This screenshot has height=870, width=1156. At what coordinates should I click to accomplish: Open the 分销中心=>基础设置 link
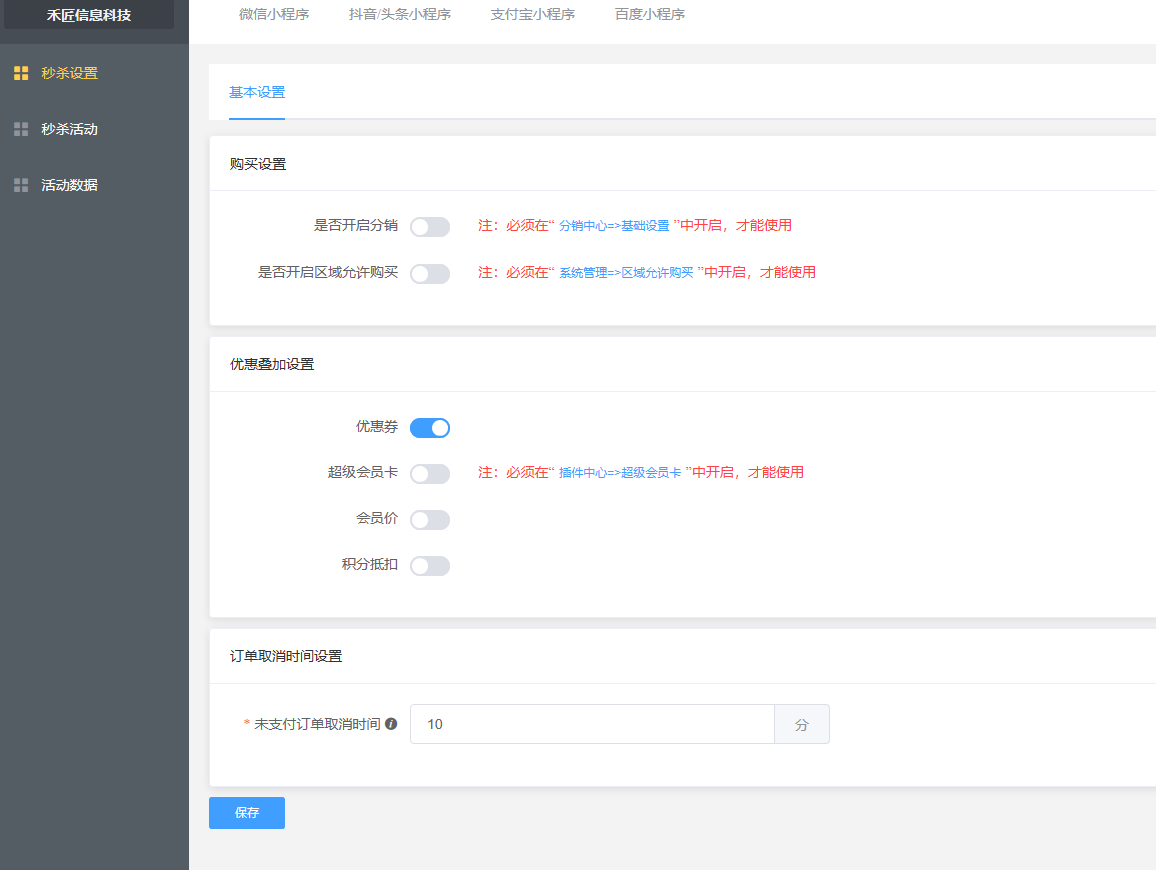tap(614, 226)
